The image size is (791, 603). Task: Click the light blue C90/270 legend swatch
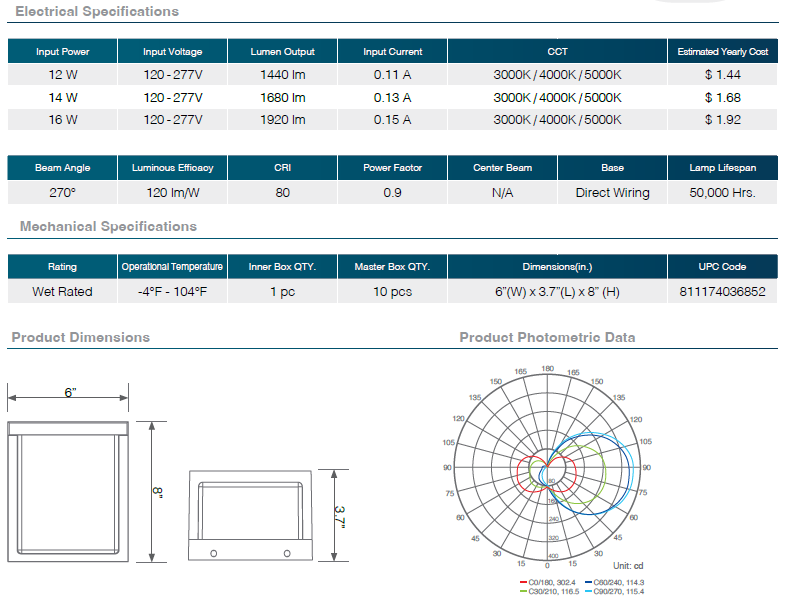tap(587, 592)
